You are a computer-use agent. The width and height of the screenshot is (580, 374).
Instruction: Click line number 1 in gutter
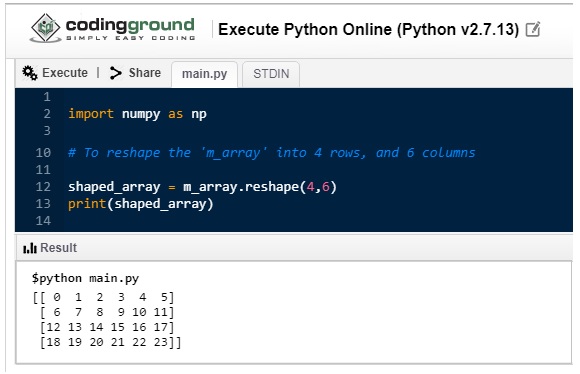point(47,97)
